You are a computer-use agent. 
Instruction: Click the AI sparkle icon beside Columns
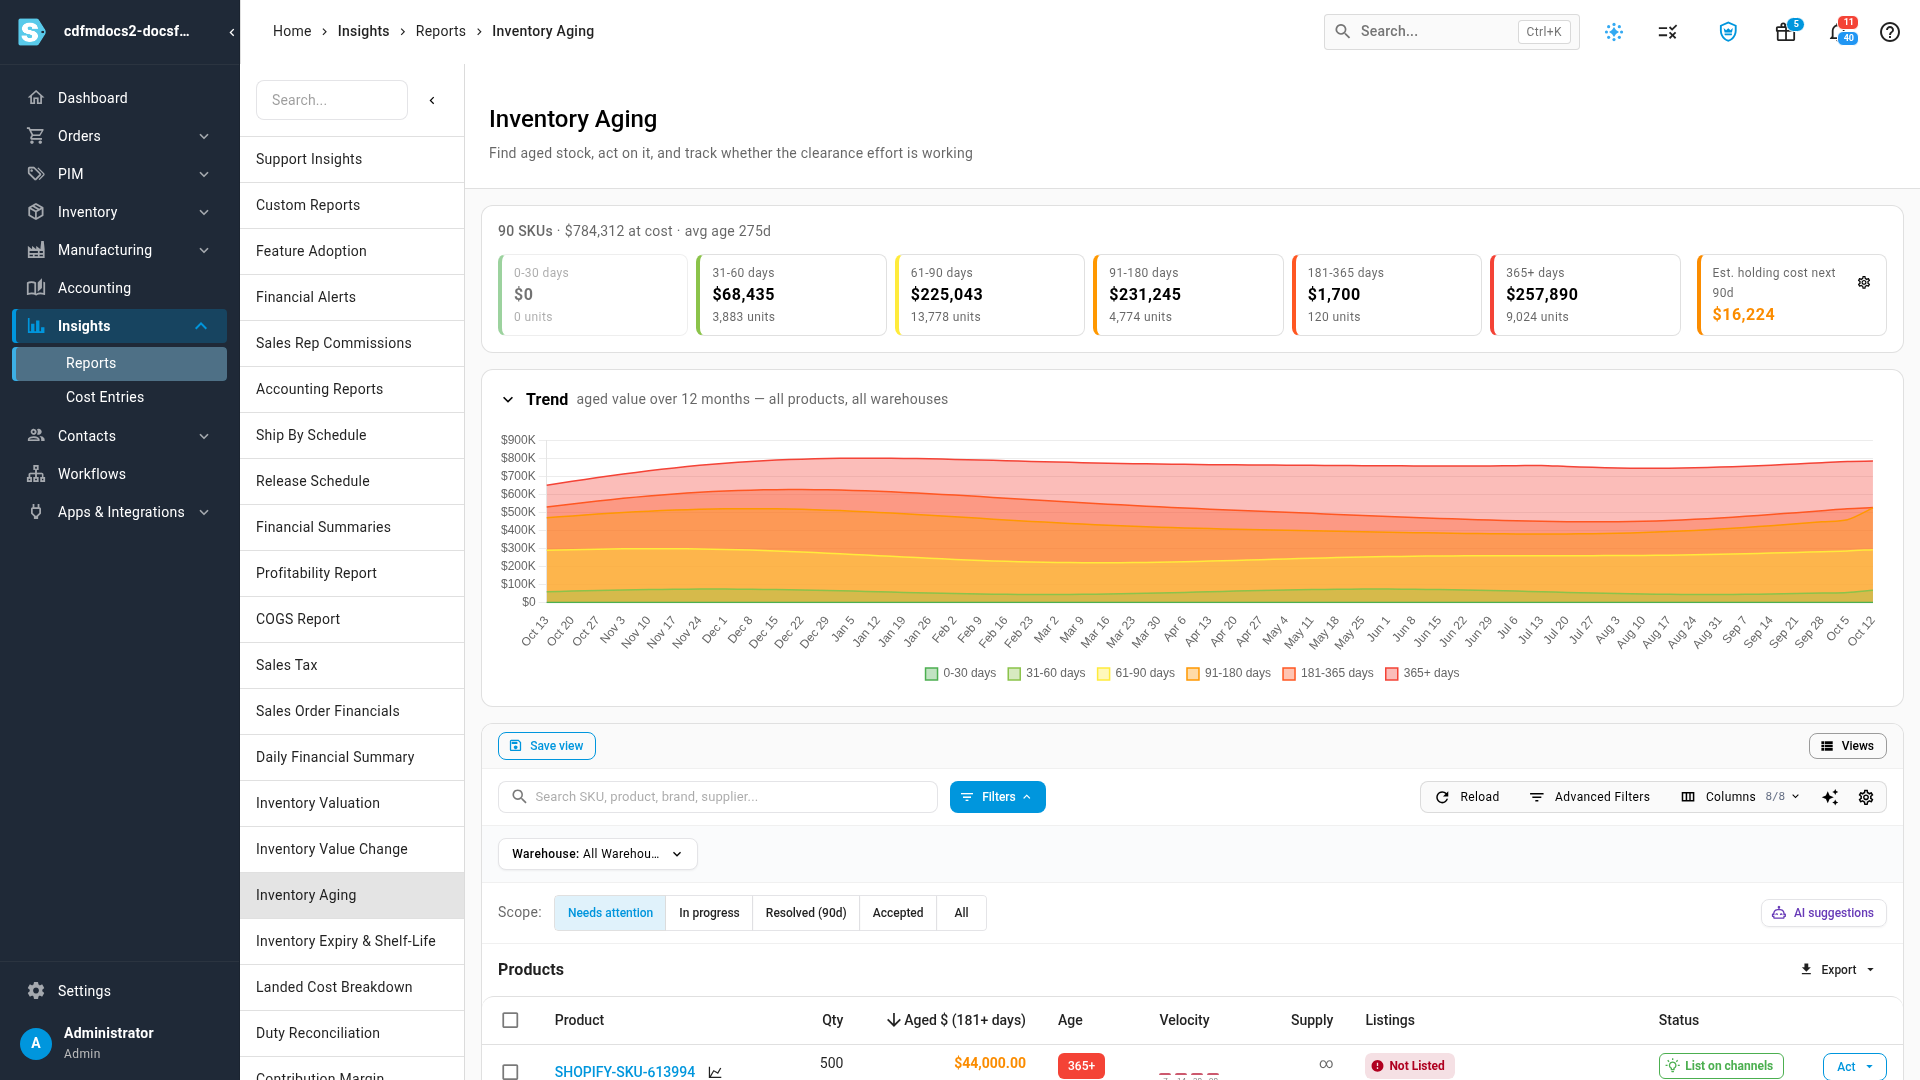click(x=1830, y=797)
